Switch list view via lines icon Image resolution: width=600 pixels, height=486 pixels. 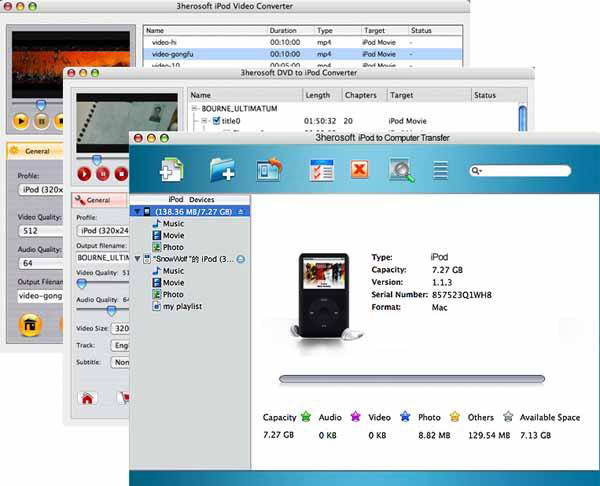440,170
